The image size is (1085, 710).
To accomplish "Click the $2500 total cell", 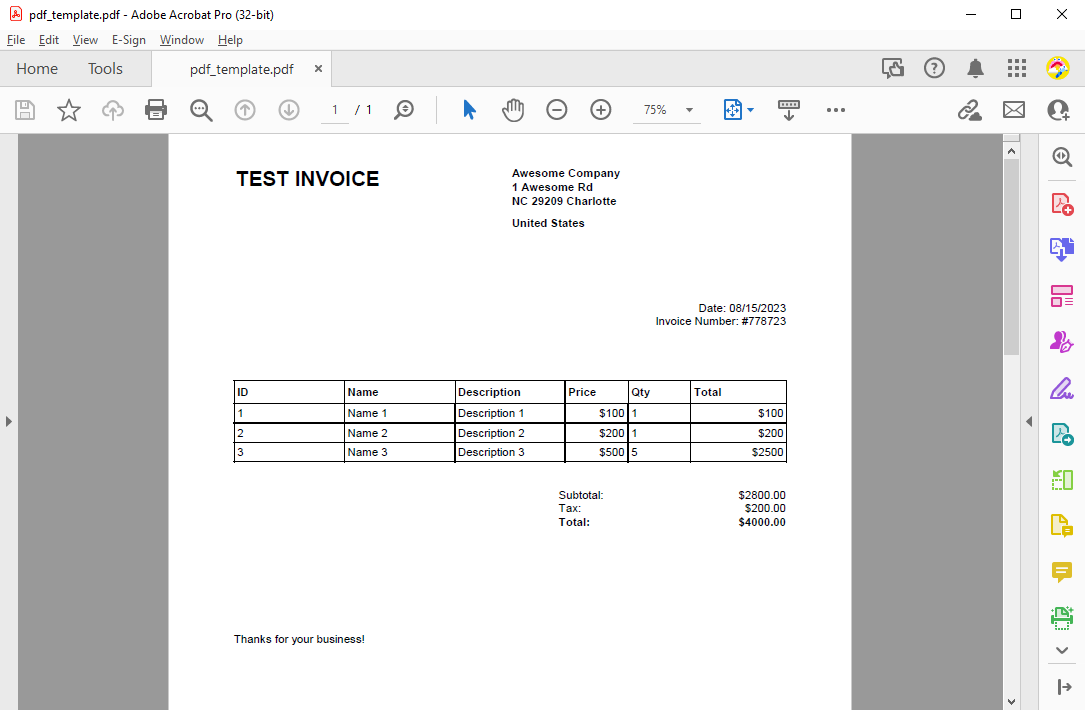I will (x=738, y=452).
